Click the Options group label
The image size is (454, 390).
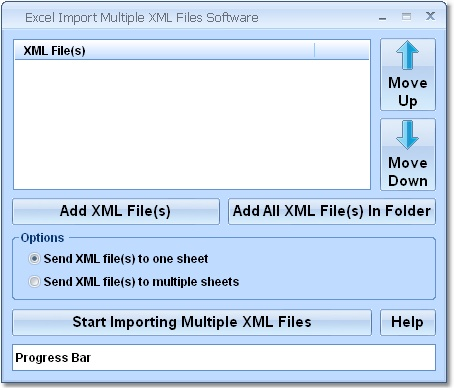click(x=42, y=238)
